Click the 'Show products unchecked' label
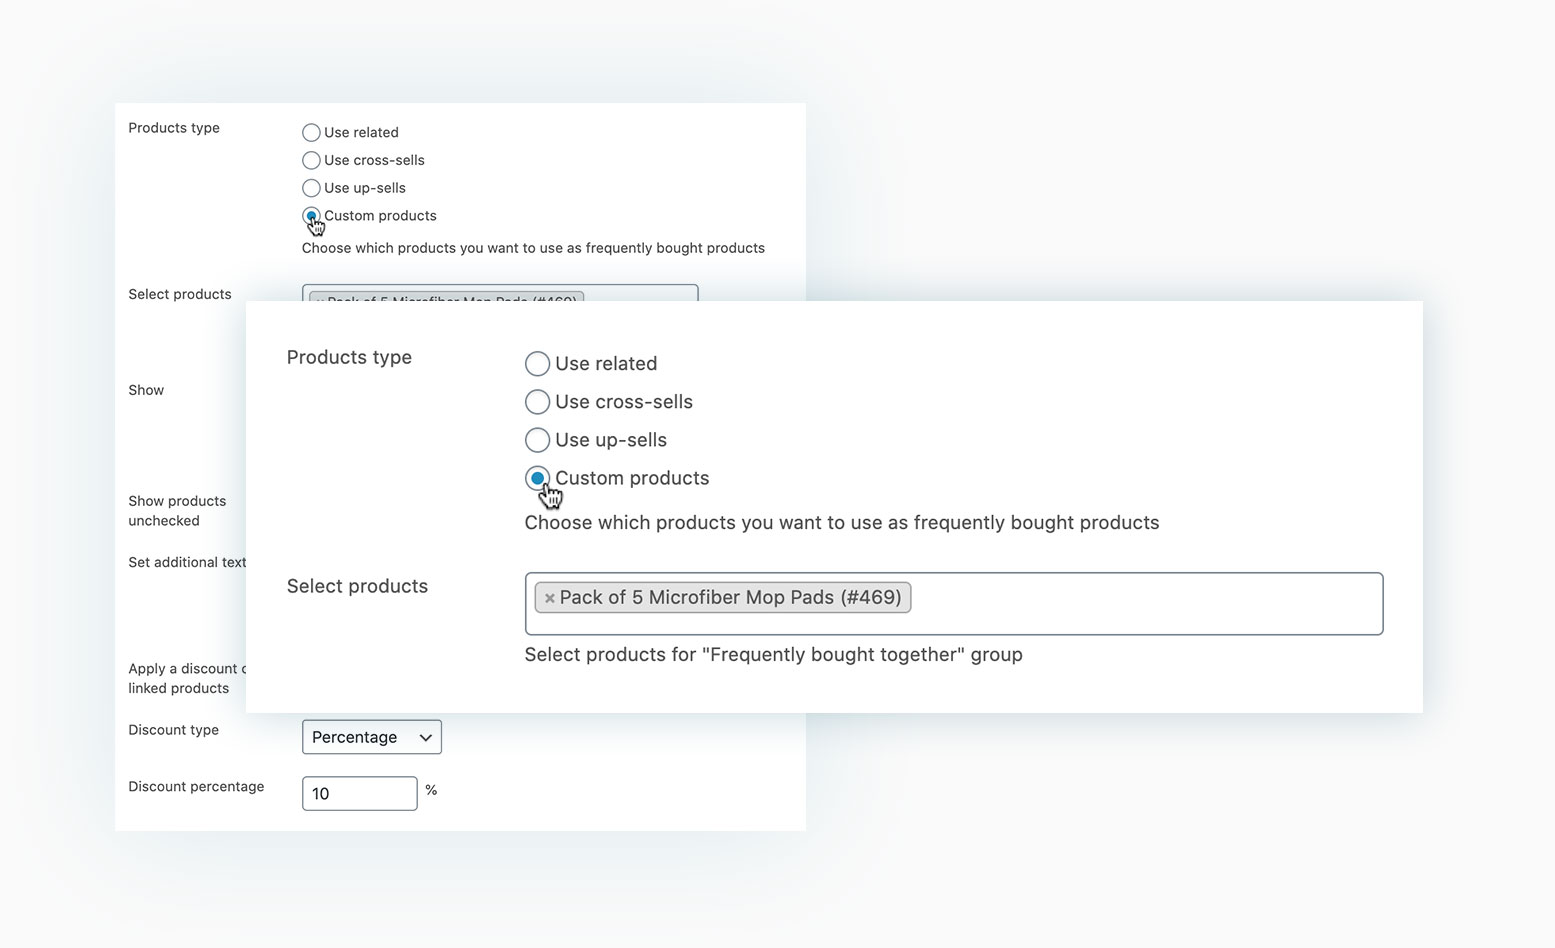The height and width of the screenshot is (948, 1555). tap(177, 511)
